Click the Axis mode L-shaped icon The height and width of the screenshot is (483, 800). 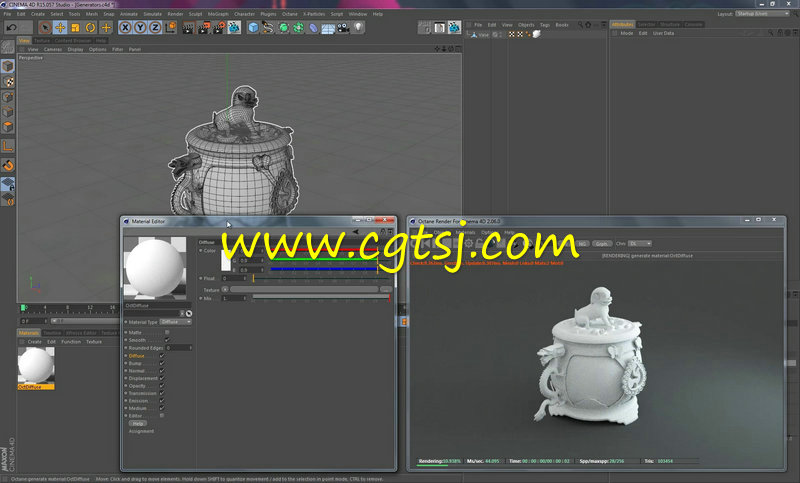point(8,146)
